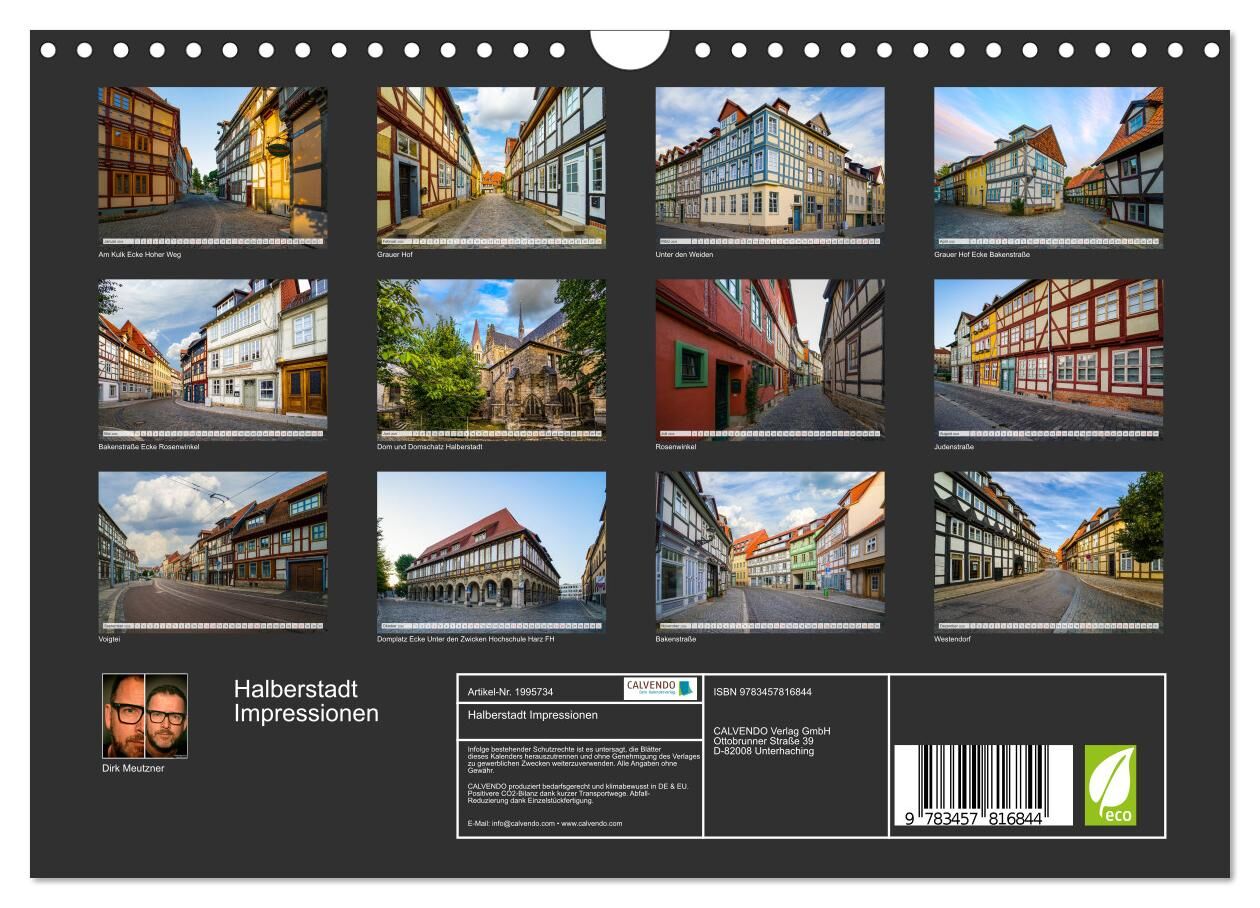Open the Am Kulk Ecke Hoher Weg photo
Image resolution: width=1260 pixels, height=908 pixels.
tap(212, 163)
